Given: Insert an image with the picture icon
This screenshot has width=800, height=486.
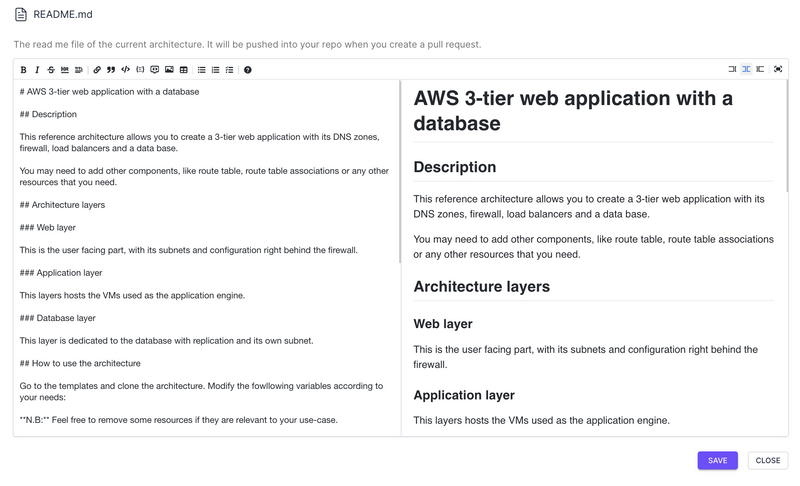Looking at the screenshot, I should [x=169, y=70].
